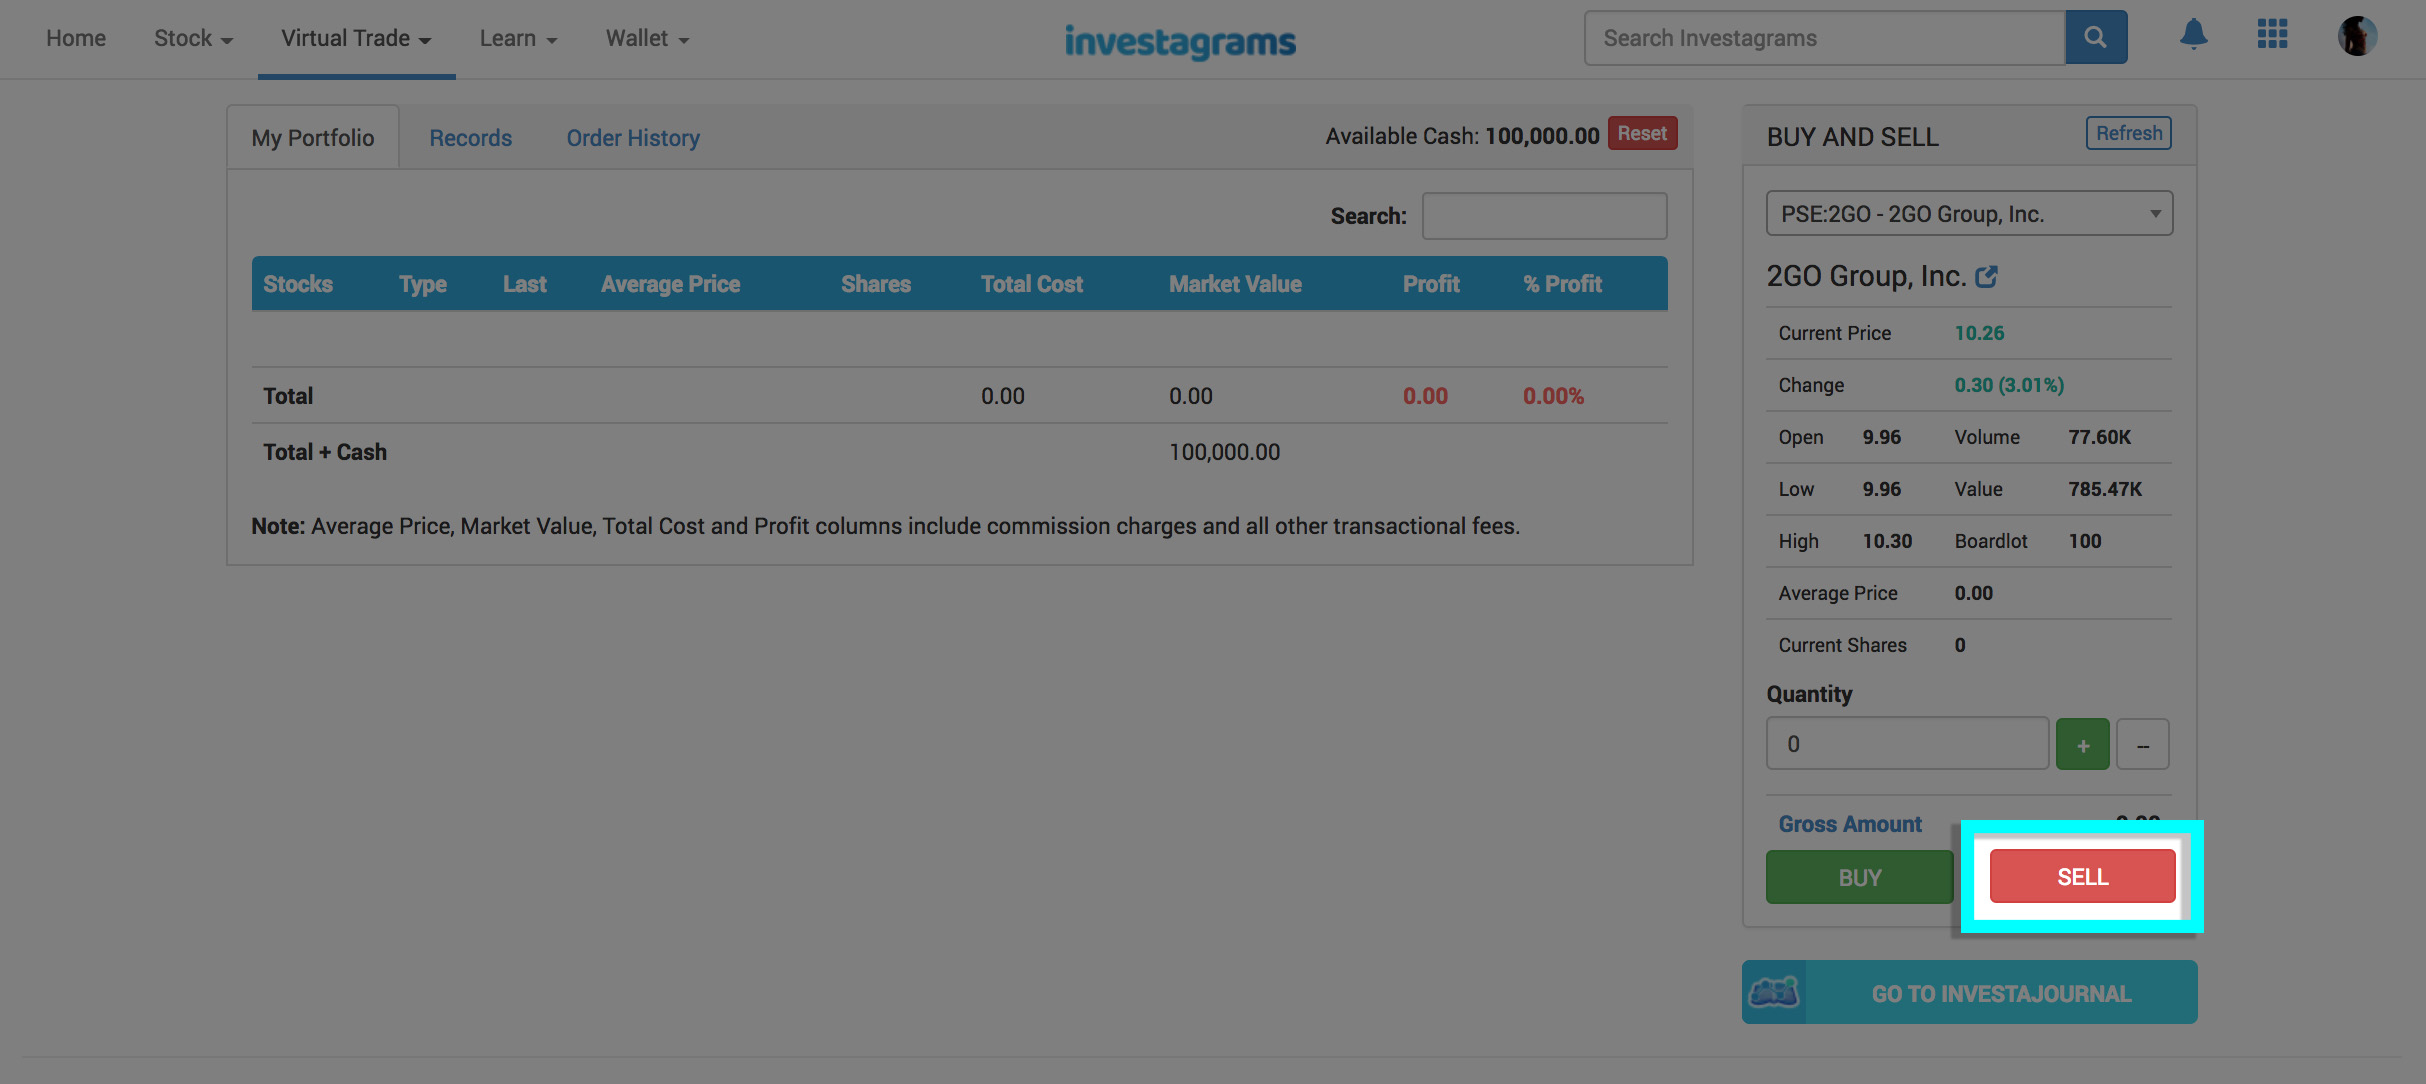Viewport: 2426px width, 1084px height.
Task: Click the Investagrams logo
Action: [1180, 41]
